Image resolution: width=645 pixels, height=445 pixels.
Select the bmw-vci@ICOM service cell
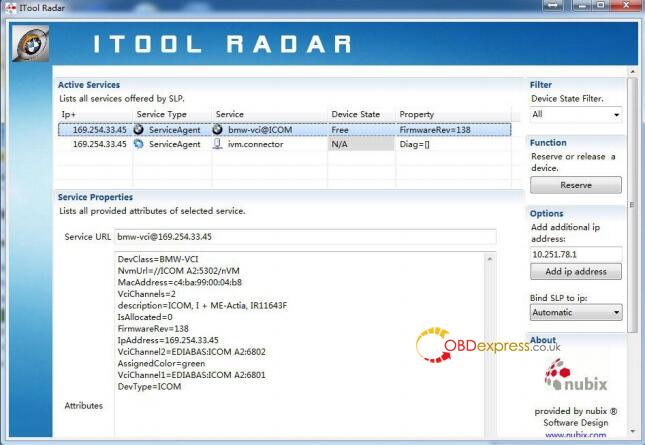[x=269, y=130]
